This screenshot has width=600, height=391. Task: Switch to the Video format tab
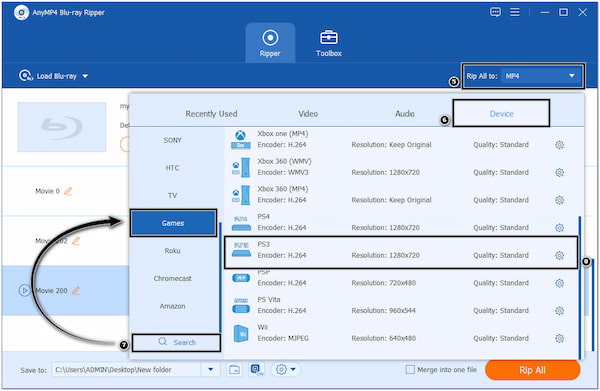(308, 114)
